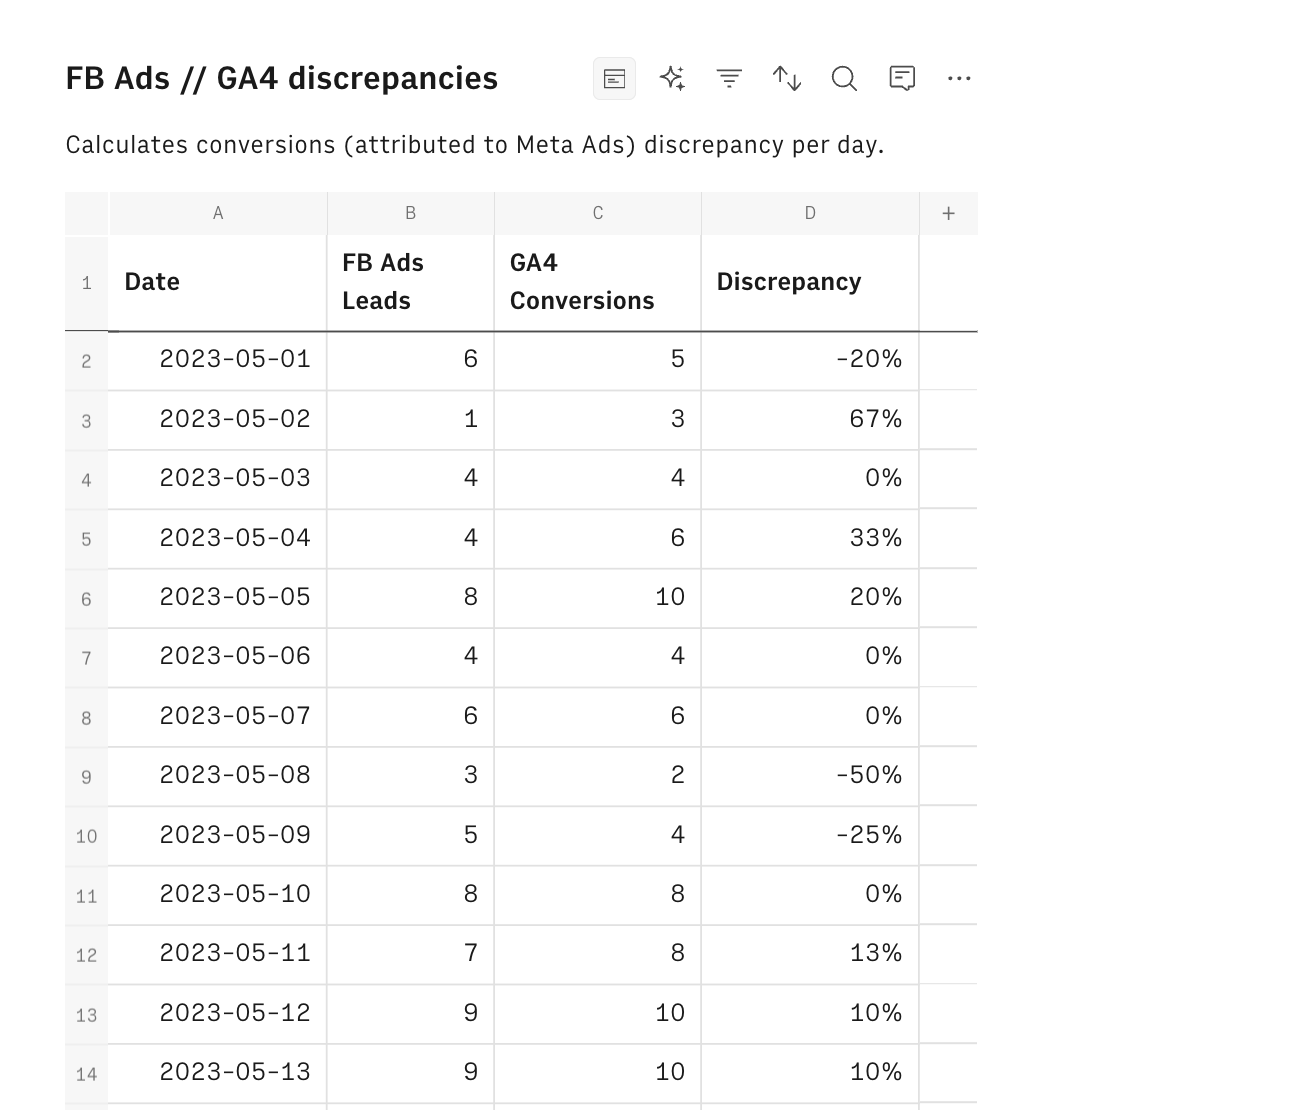Select FB Ads Leads value for 2023-05-02
The width and height of the screenshot is (1290, 1110).
pyautogui.click(x=411, y=420)
